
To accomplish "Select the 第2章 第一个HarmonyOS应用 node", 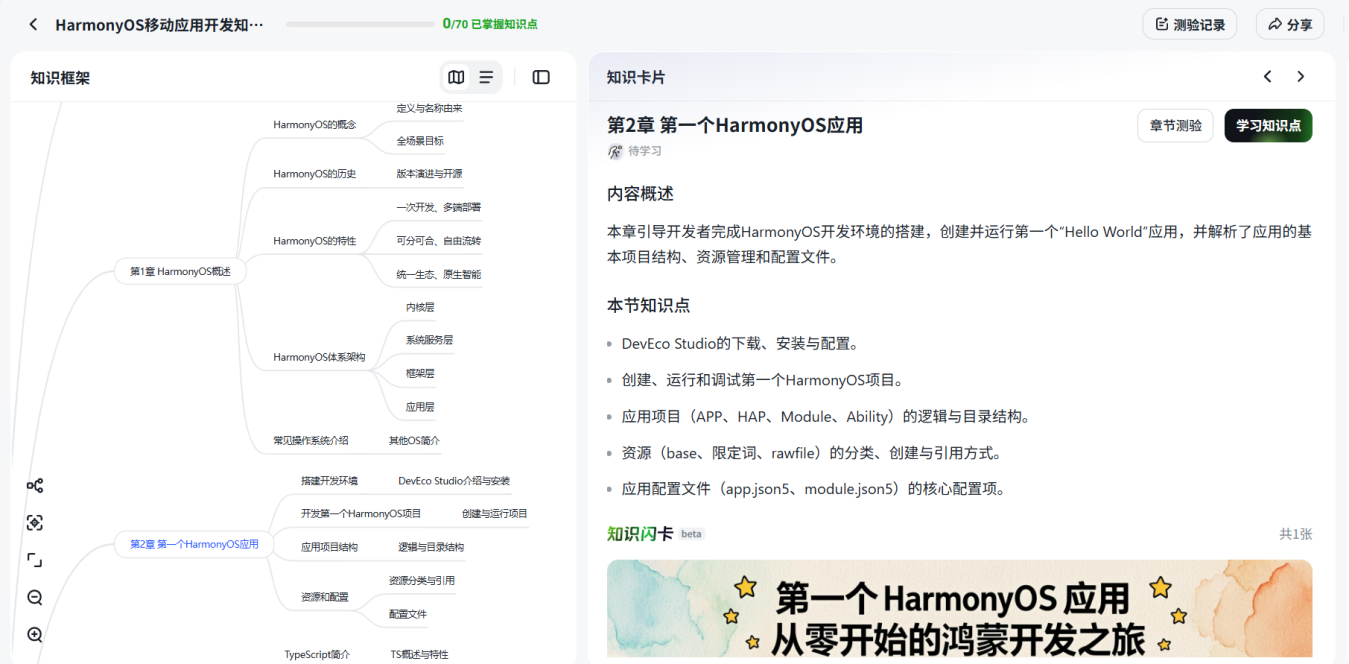I will [194, 544].
